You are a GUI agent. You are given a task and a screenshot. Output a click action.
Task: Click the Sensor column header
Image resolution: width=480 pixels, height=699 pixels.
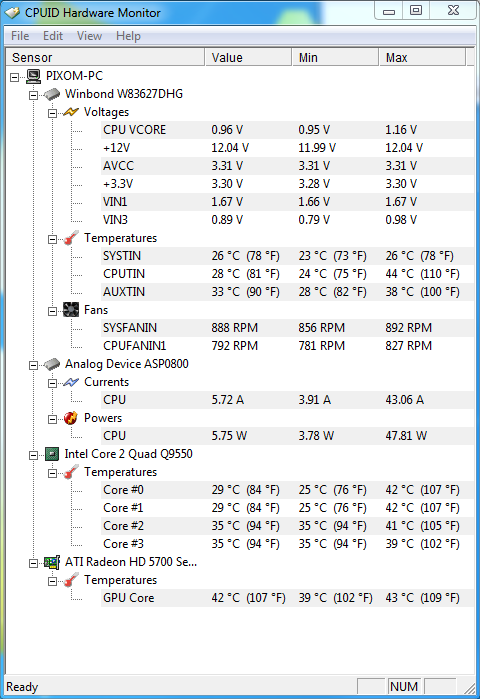tap(105, 58)
